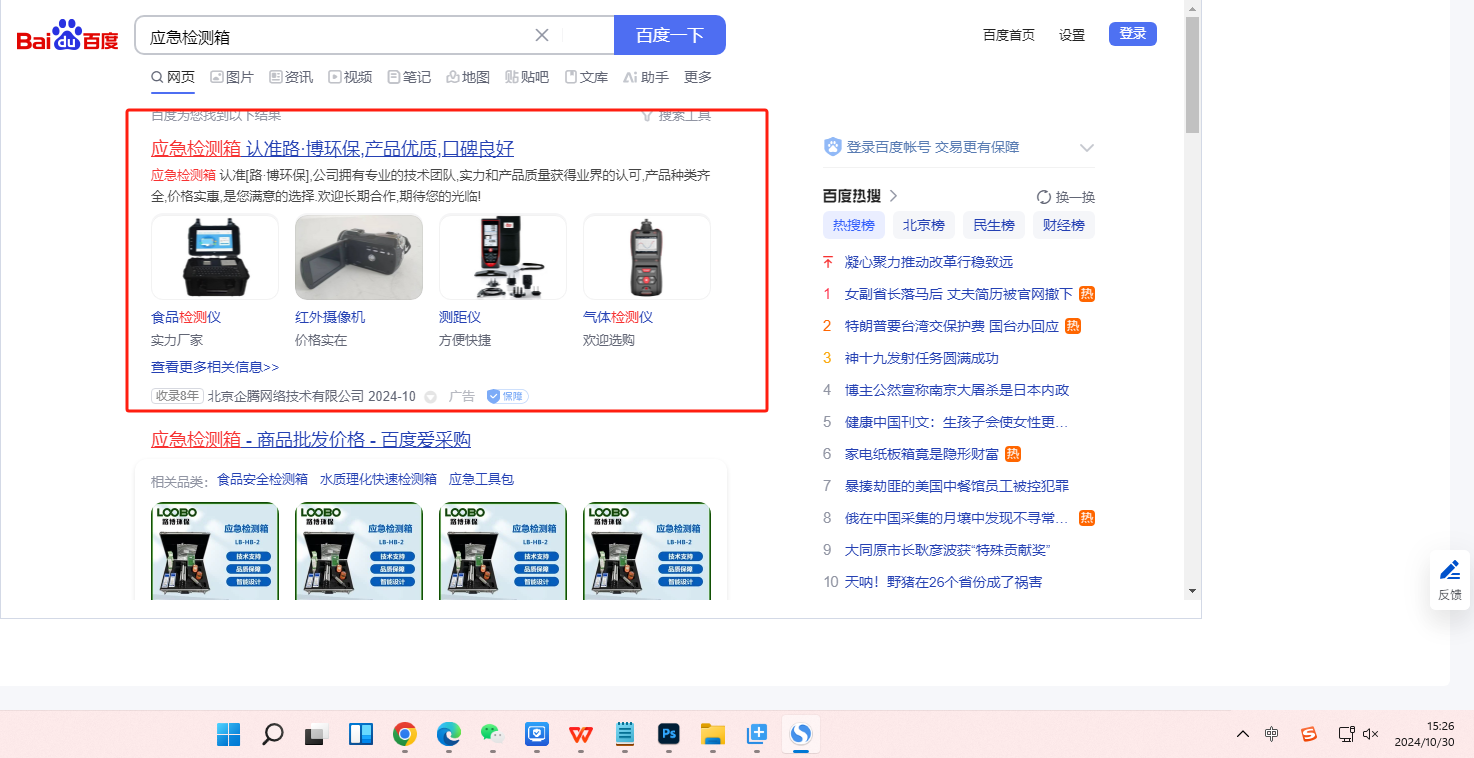Screen dimensions: 1474x758
Task: Open Task View on the taskbar
Action: tap(317, 735)
